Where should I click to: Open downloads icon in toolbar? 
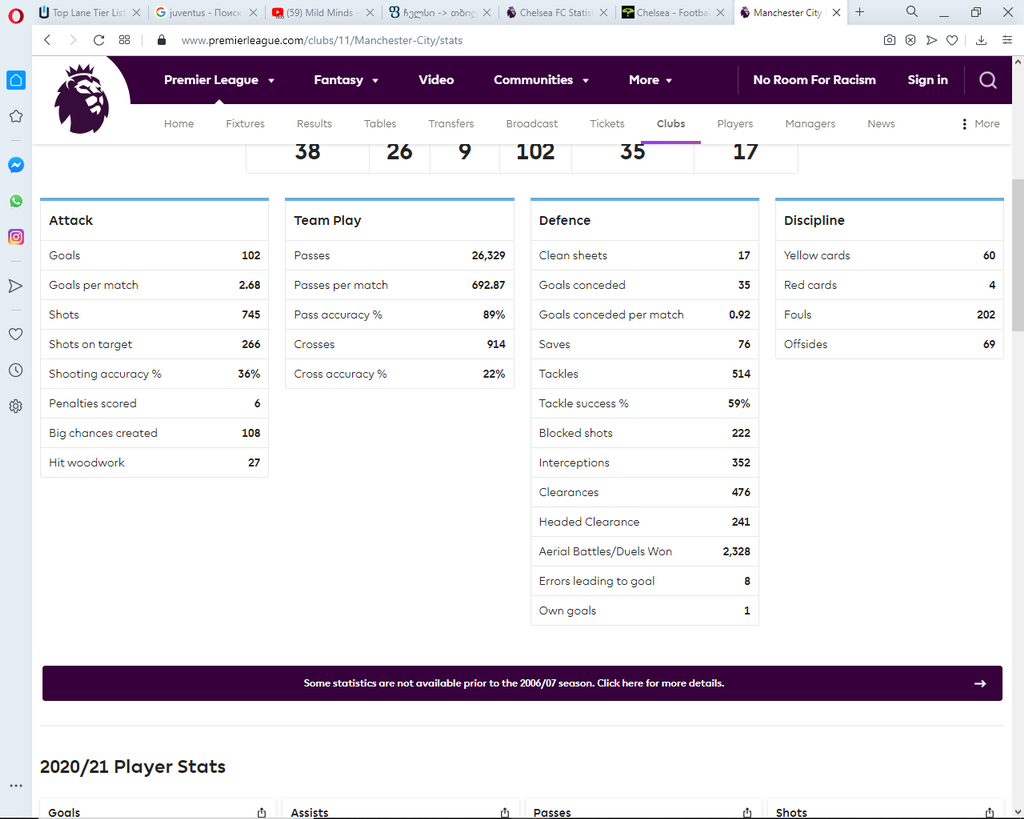(981, 40)
